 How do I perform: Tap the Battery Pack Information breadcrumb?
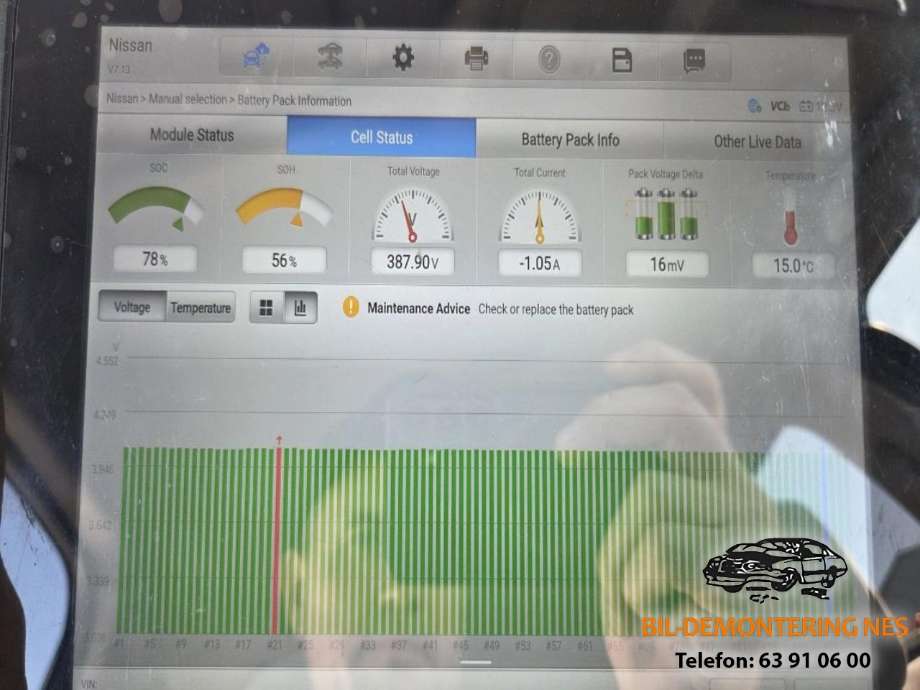click(x=294, y=100)
